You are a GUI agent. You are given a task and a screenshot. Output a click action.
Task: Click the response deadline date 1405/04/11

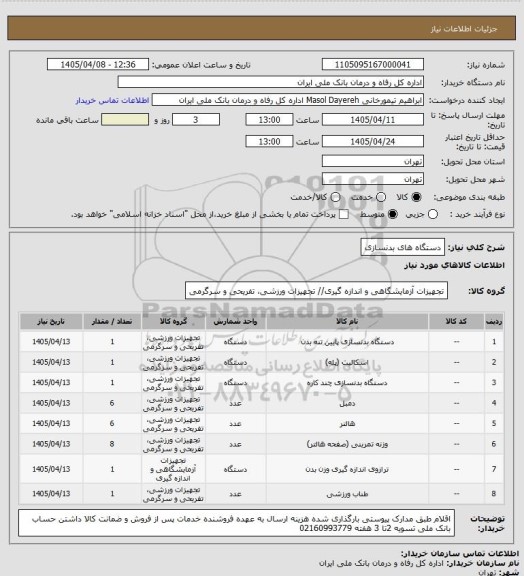point(373,120)
